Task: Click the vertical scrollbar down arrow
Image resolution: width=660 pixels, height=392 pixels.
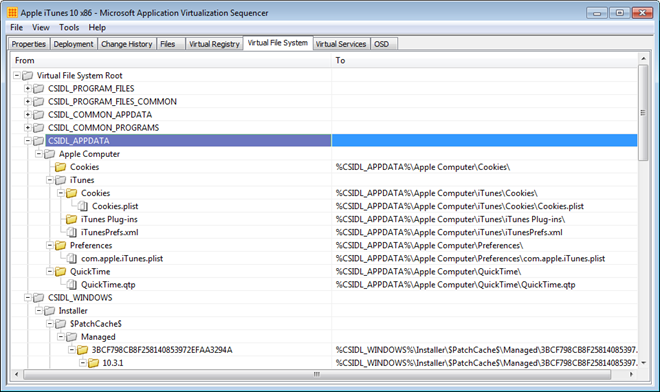Action: click(x=643, y=363)
